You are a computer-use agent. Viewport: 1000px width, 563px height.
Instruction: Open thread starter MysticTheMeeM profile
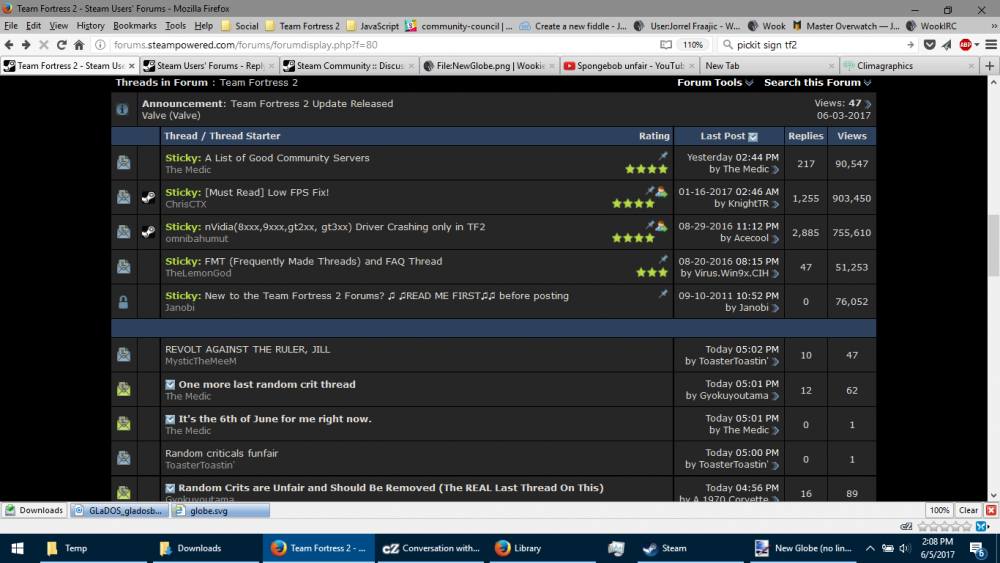200,361
